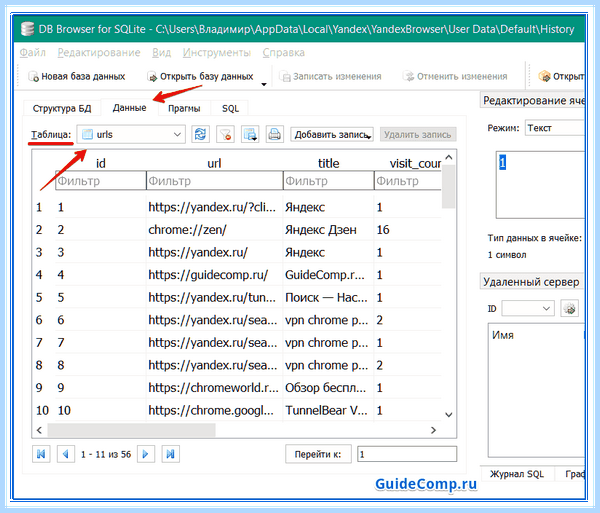Sort by the url column header

214,163
